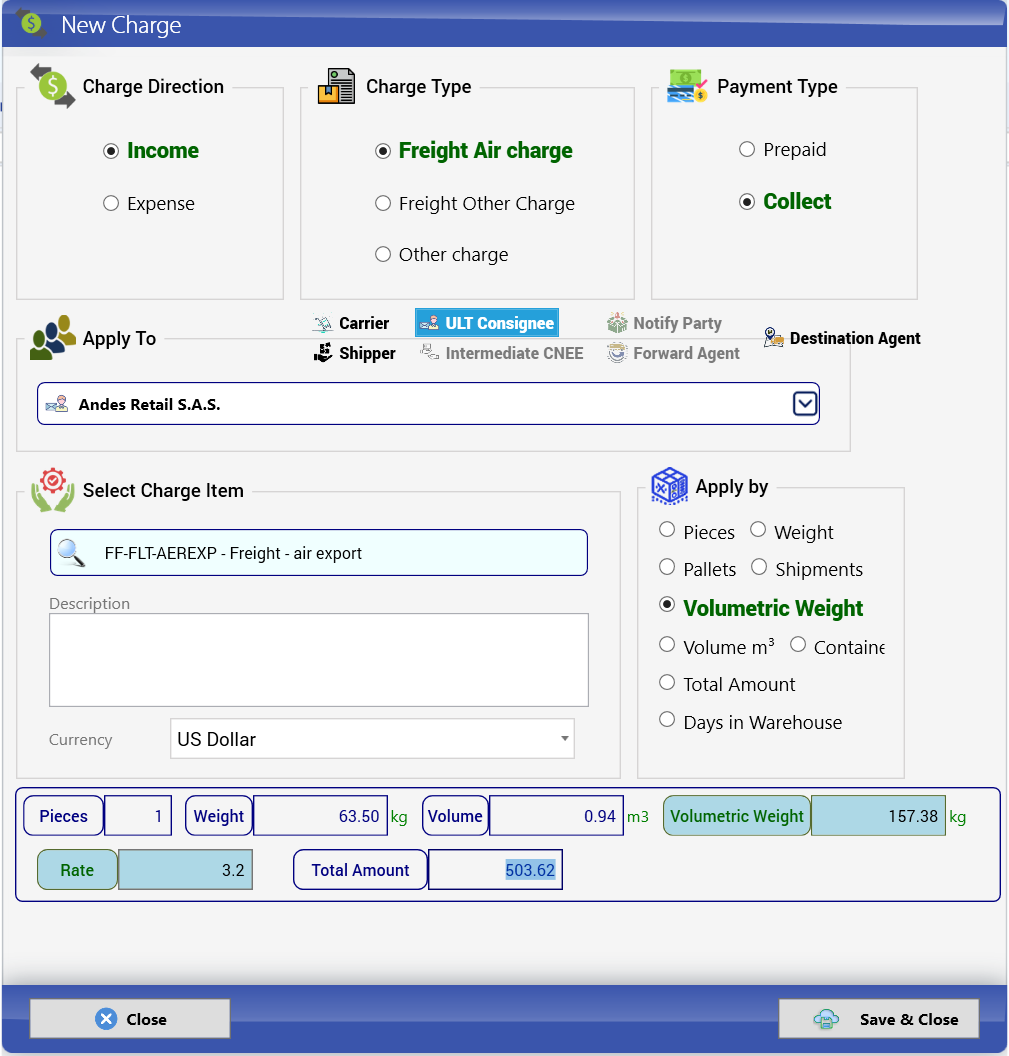Image resolution: width=1009 pixels, height=1056 pixels.
Task: Click the Total Amount button label
Action: [x=360, y=870]
